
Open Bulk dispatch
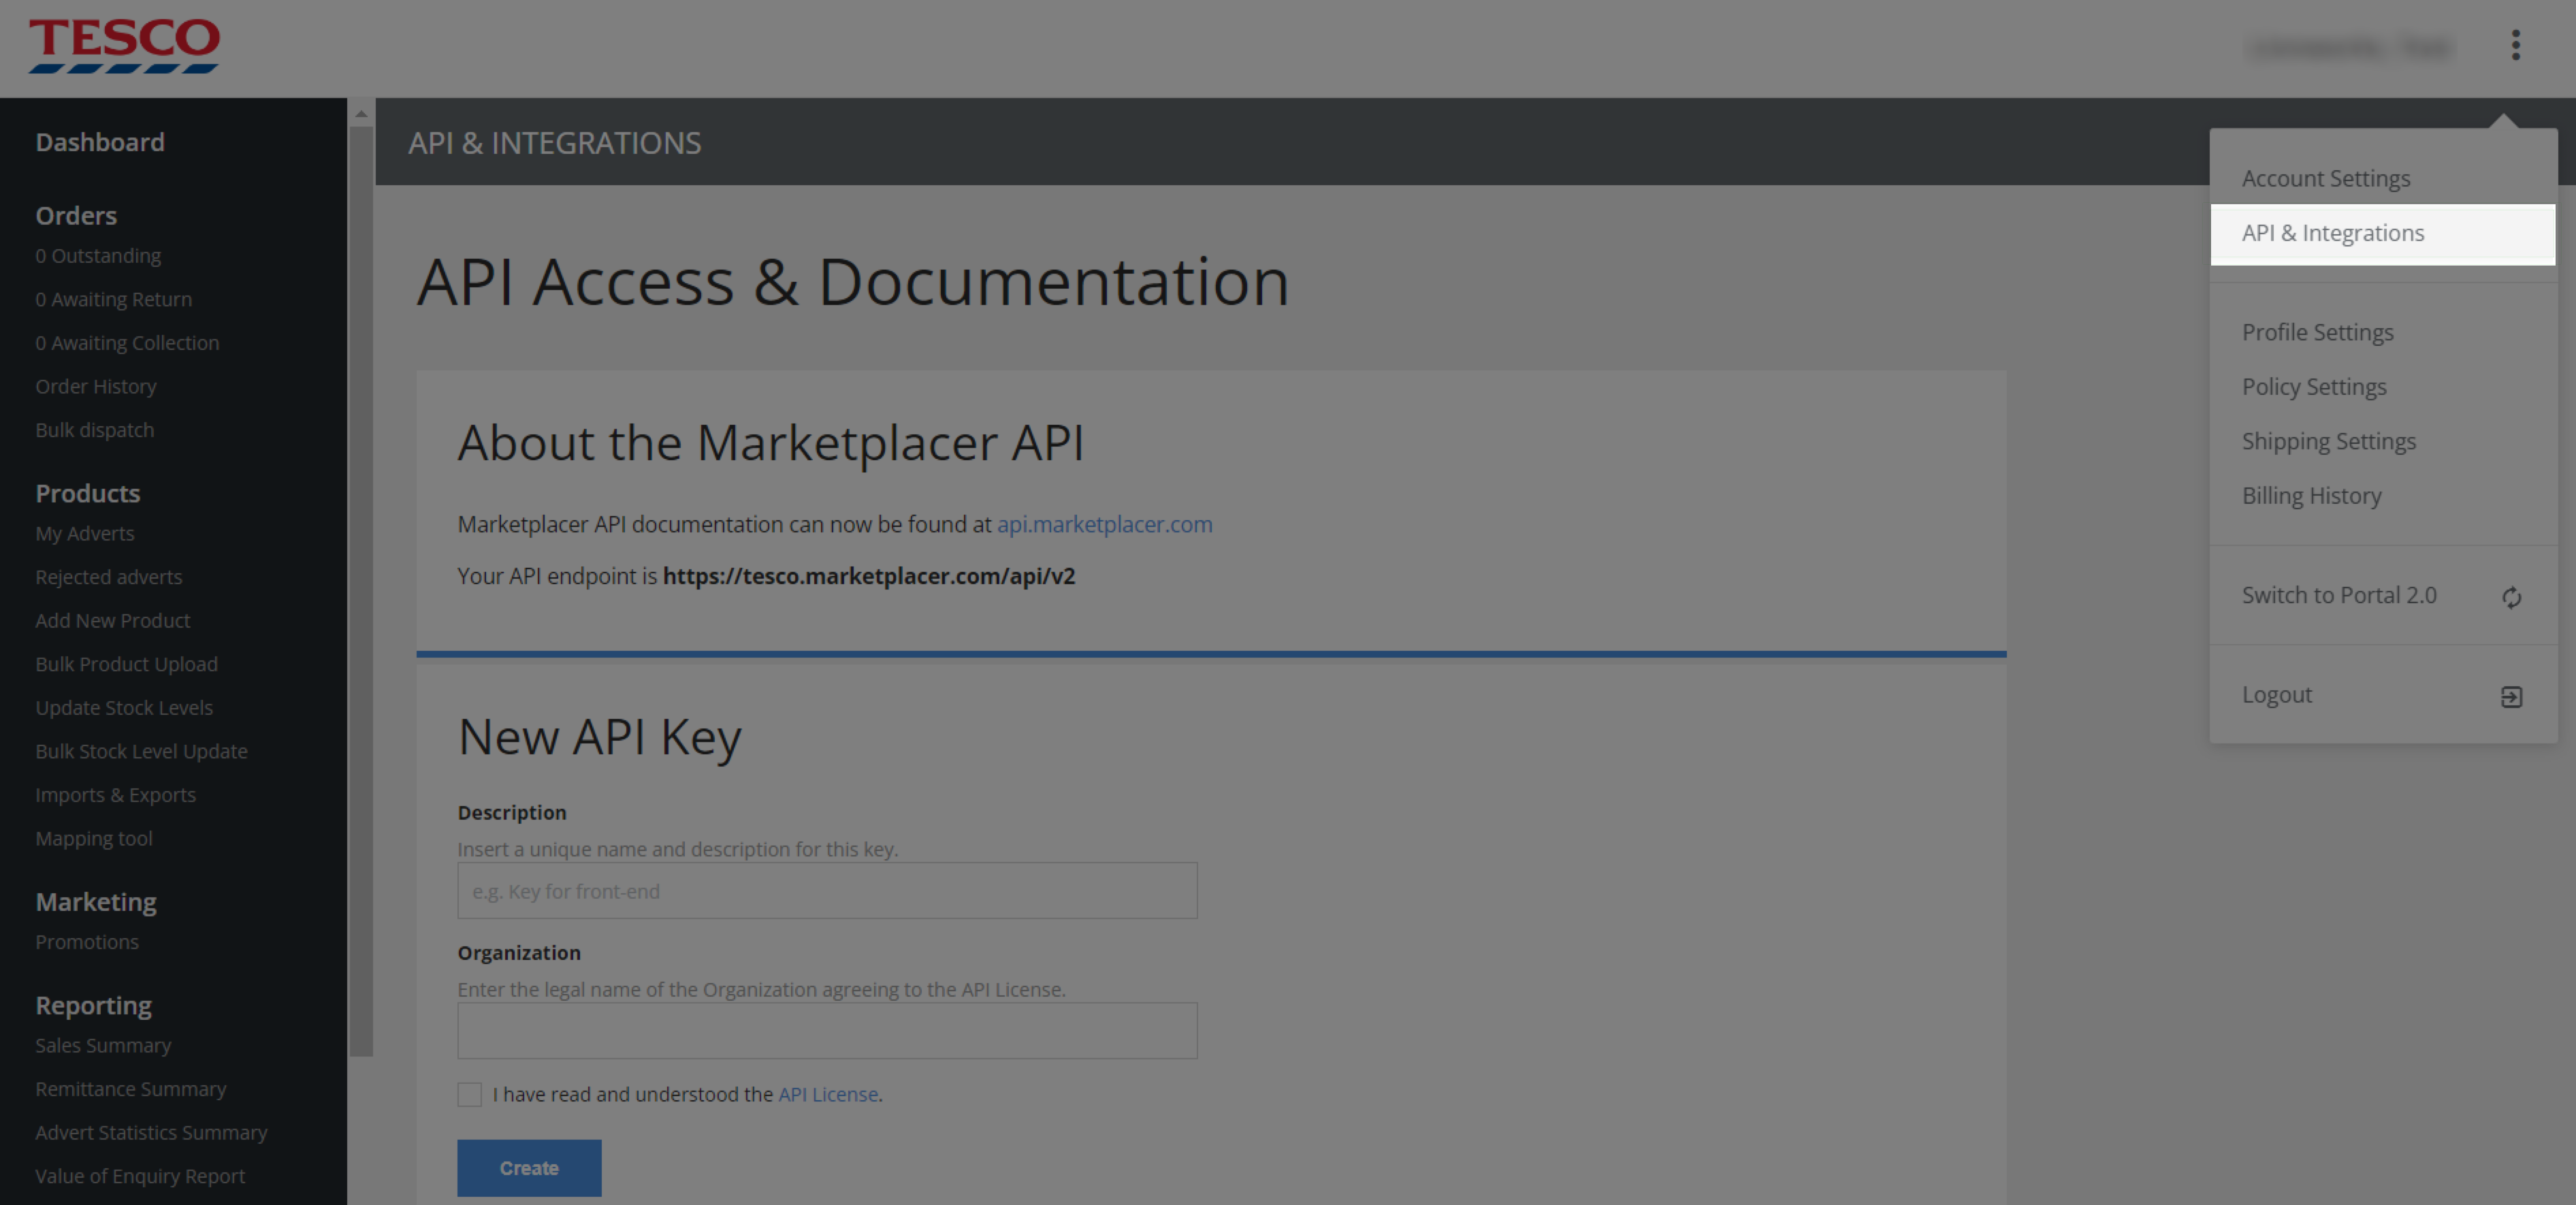pyautogui.click(x=94, y=430)
